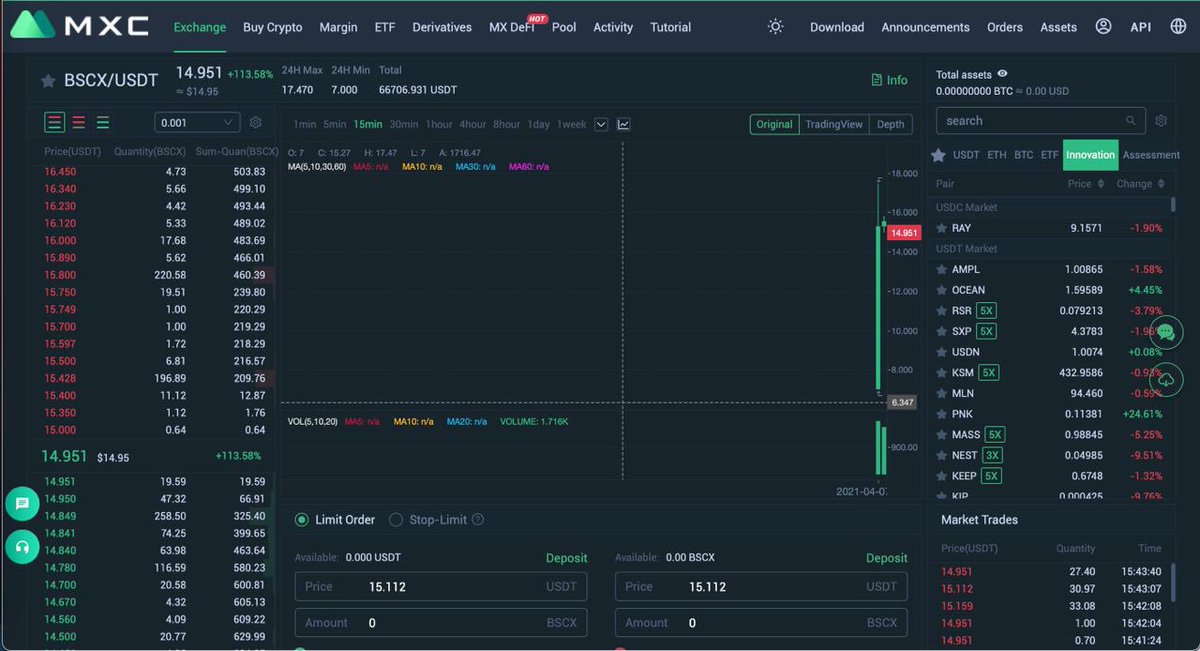Open favorites star tab in market list

click(938, 155)
